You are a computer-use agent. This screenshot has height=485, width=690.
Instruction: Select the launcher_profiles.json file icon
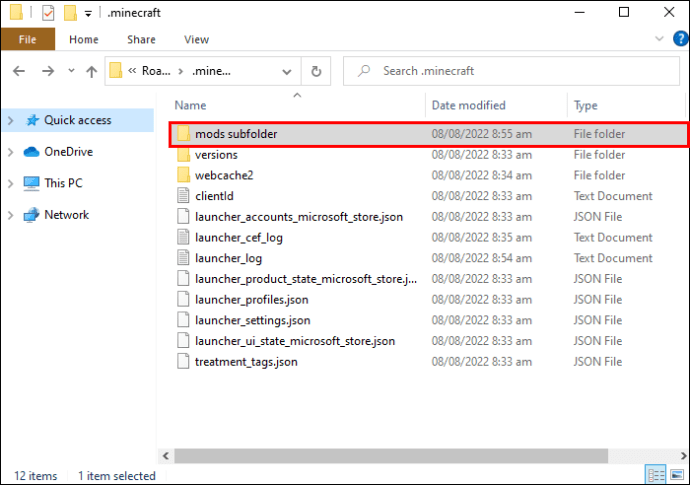coord(183,299)
